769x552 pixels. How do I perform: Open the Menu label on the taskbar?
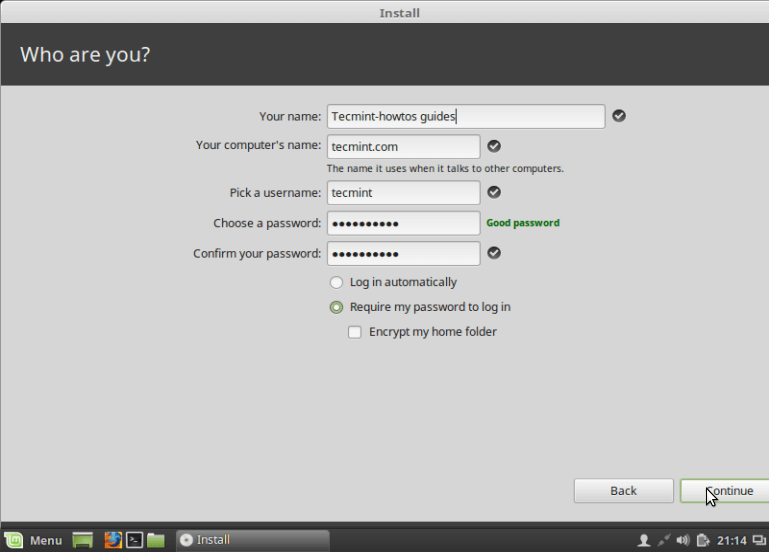pos(46,540)
